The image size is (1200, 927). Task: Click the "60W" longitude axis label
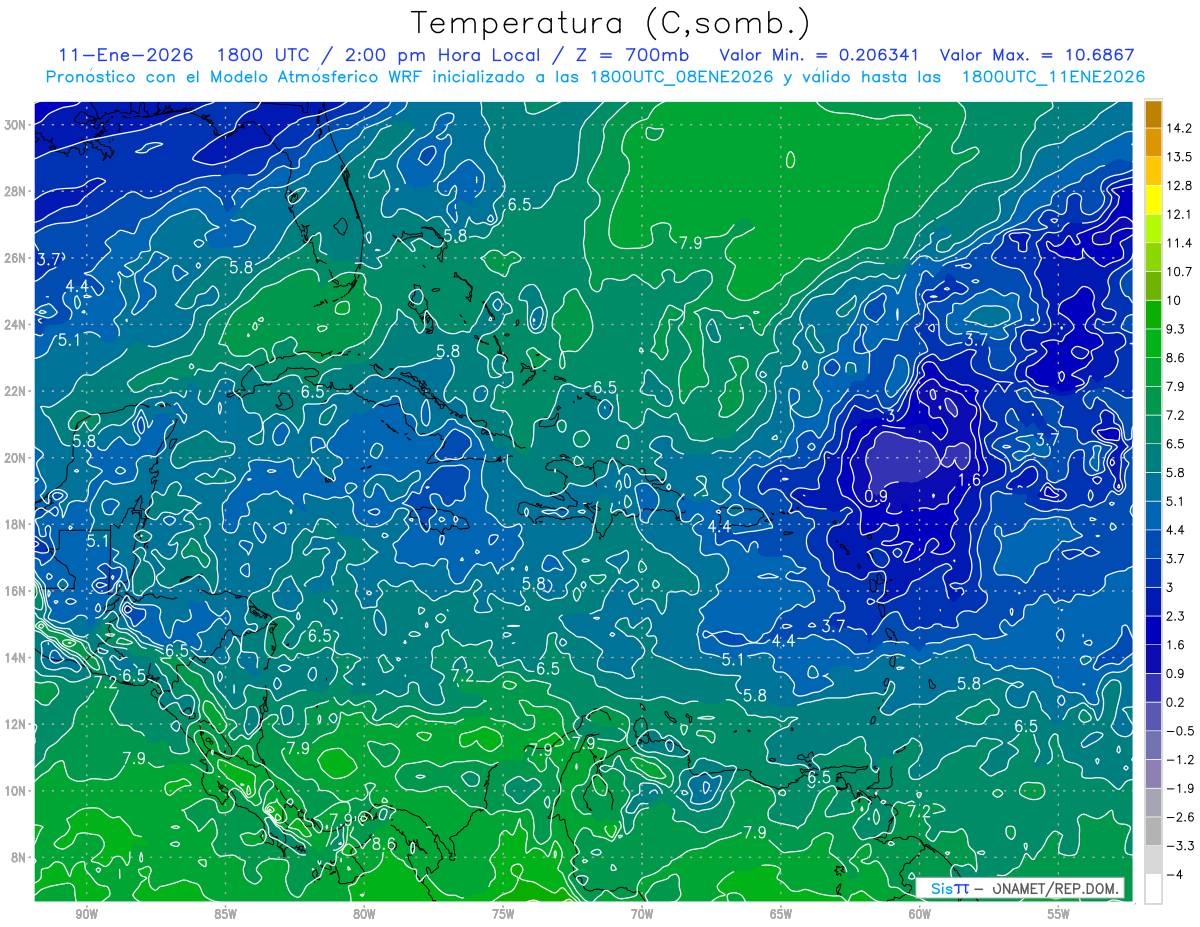point(920,914)
